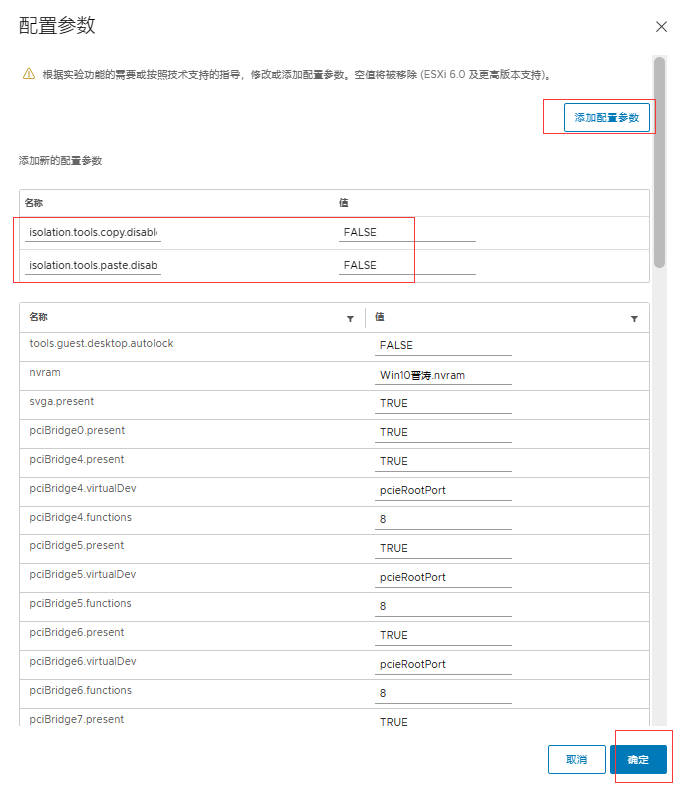Click the pciBridge6.virtualDev value field
Image resolution: width=685 pixels, height=788 pixels.
coord(444,665)
